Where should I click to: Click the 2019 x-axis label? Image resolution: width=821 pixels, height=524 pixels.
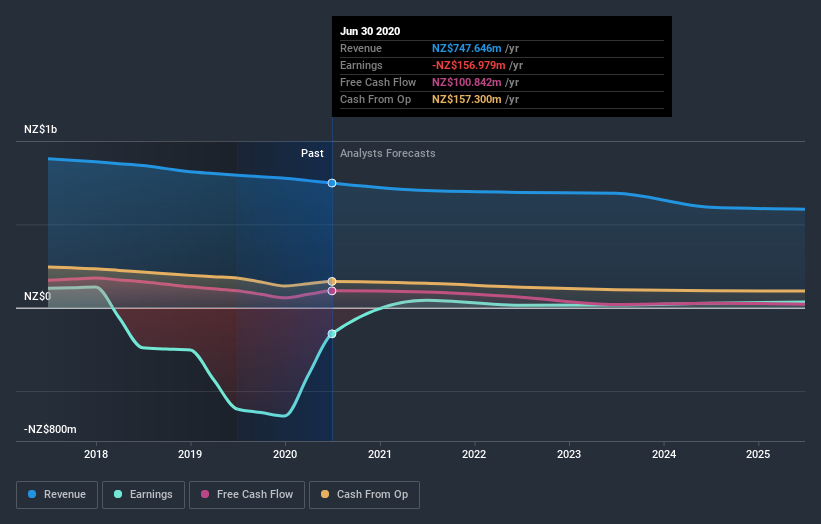click(190, 454)
